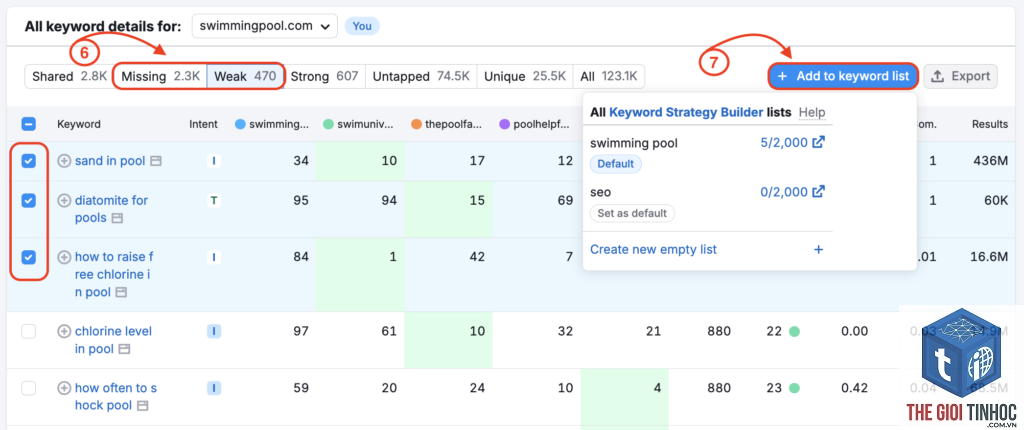Check the chlorine level in pool checkbox
The image size is (1024, 430).
coord(29,331)
